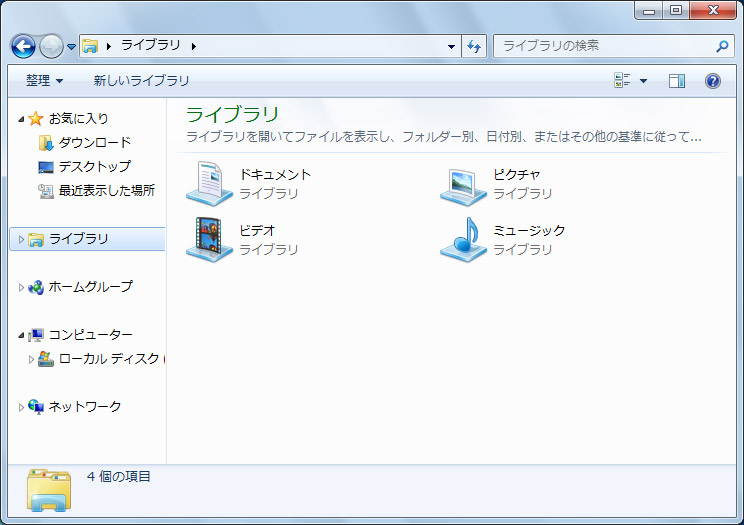Toggle the preview pane button

(x=677, y=81)
